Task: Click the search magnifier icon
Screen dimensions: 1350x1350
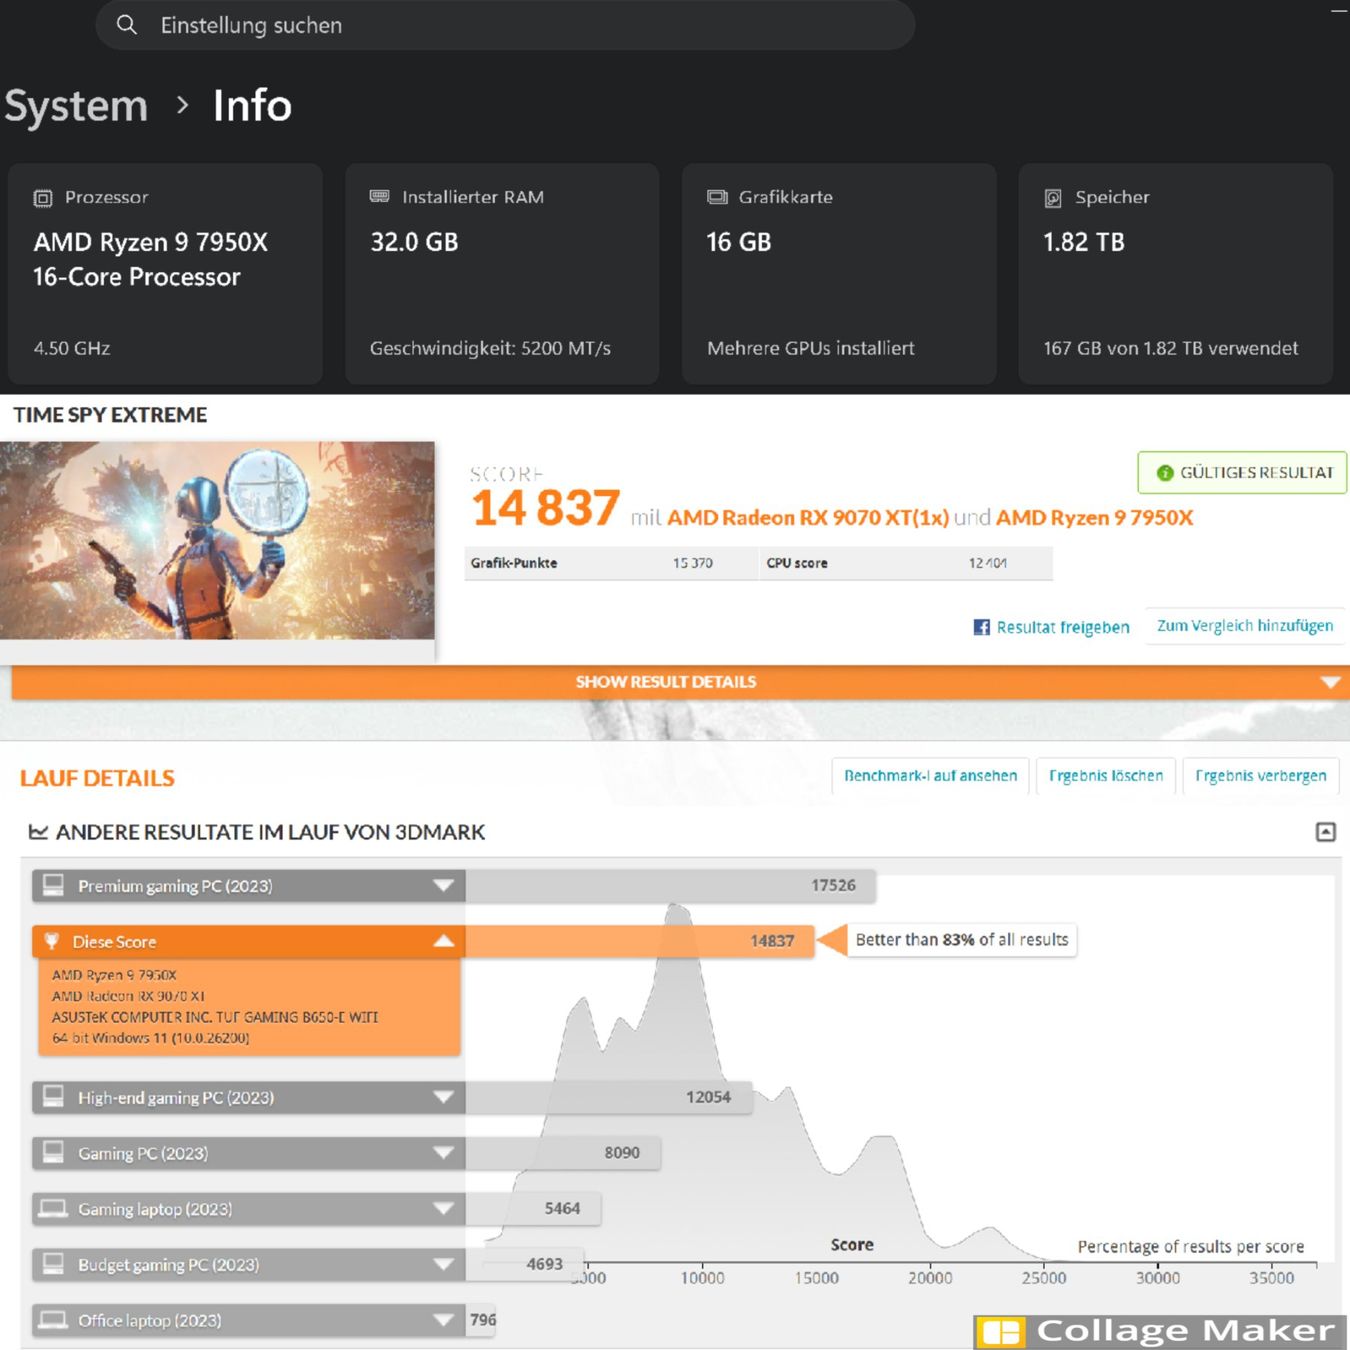Action: pos(126,25)
